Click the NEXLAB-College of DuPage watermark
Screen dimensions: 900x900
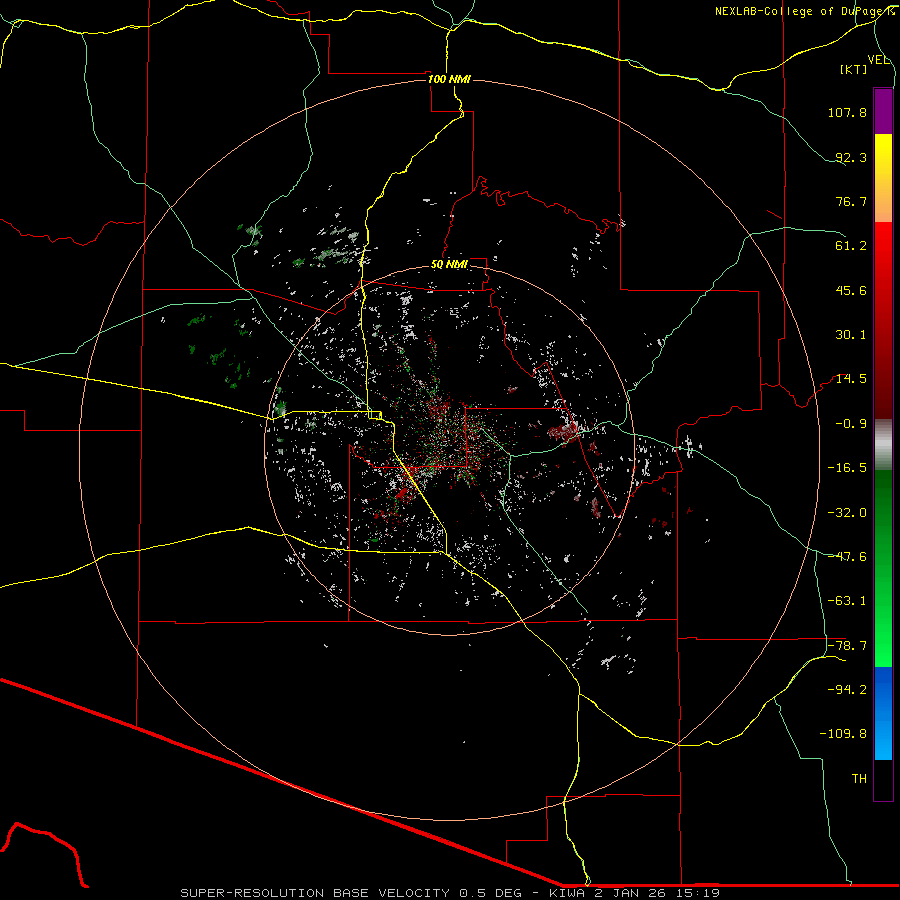click(x=804, y=11)
